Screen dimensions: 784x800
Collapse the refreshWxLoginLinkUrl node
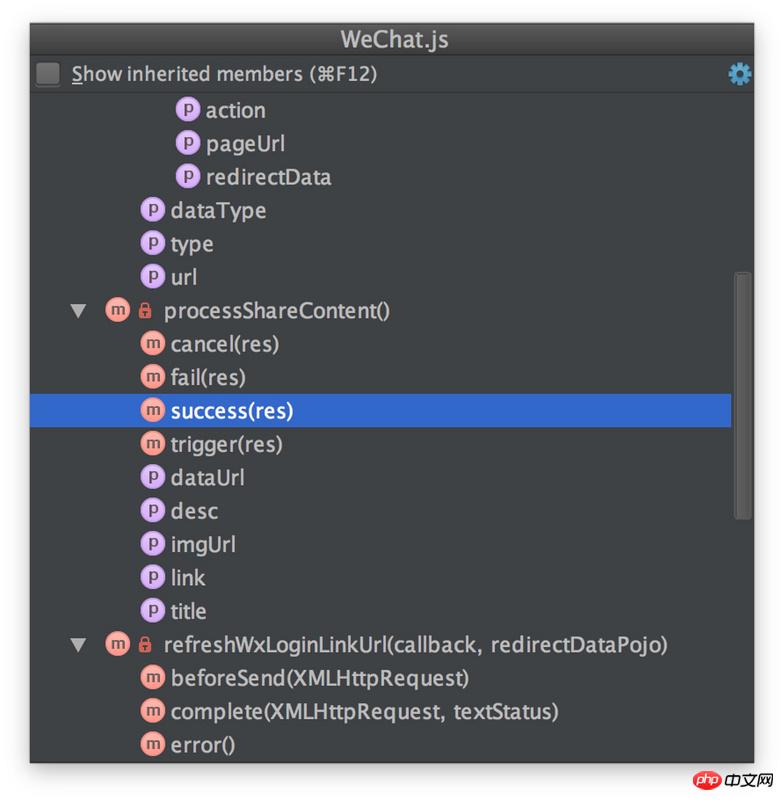[79, 645]
